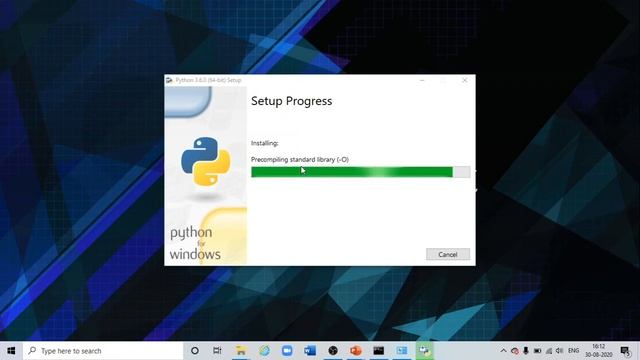This screenshot has width=640, height=360.
Task: Show hidden system tray icons
Action: click(503, 351)
